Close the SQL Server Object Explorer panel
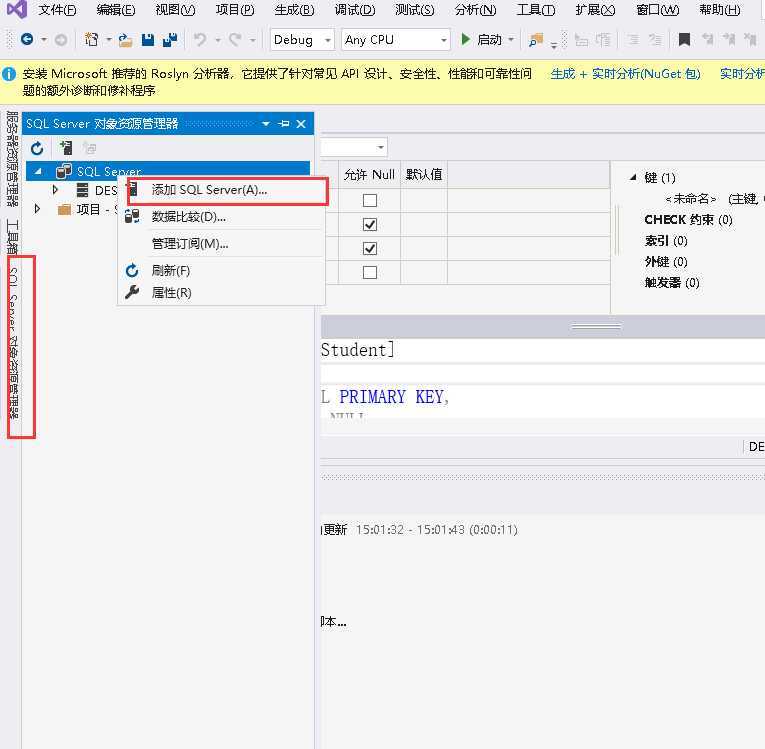This screenshot has width=765, height=749. (302, 124)
